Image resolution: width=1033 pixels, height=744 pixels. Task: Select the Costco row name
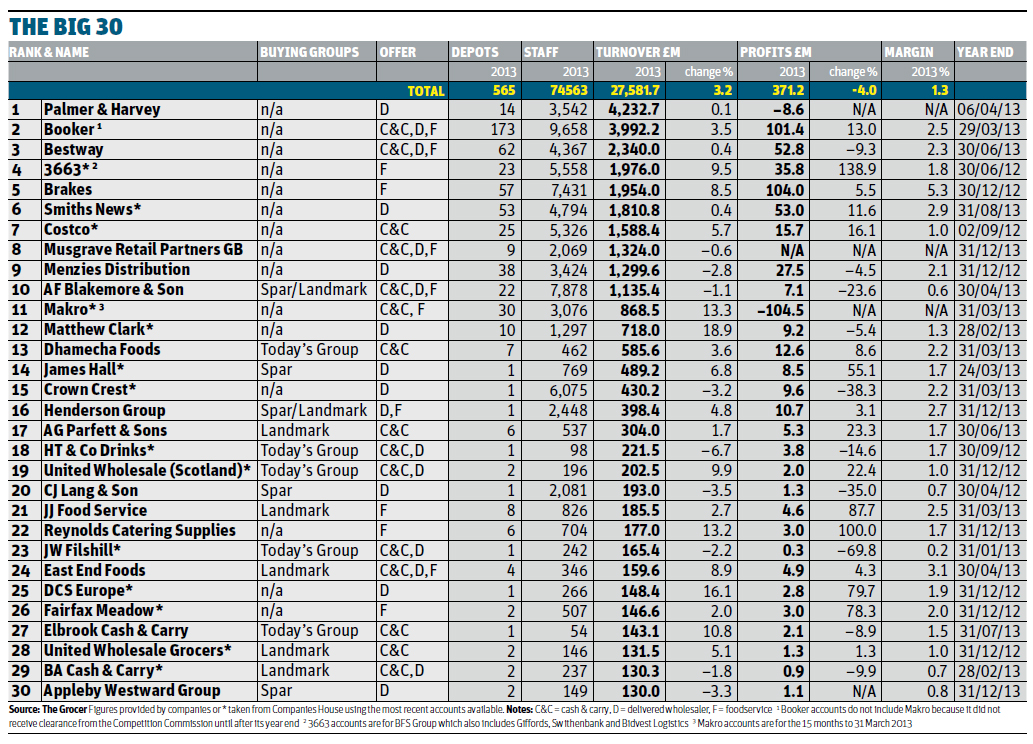point(72,229)
